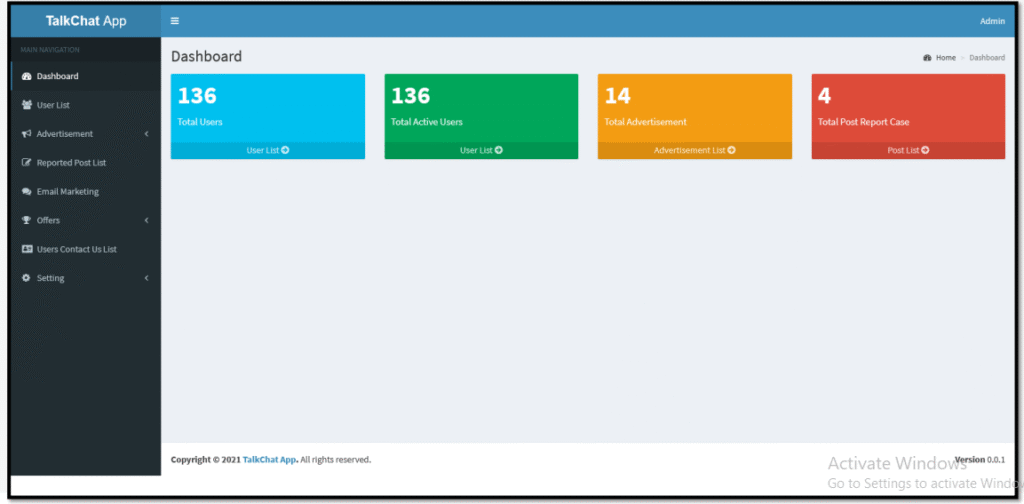This screenshot has height=504, width=1024.
Task: Open User List from Total Users card
Action: (267, 151)
